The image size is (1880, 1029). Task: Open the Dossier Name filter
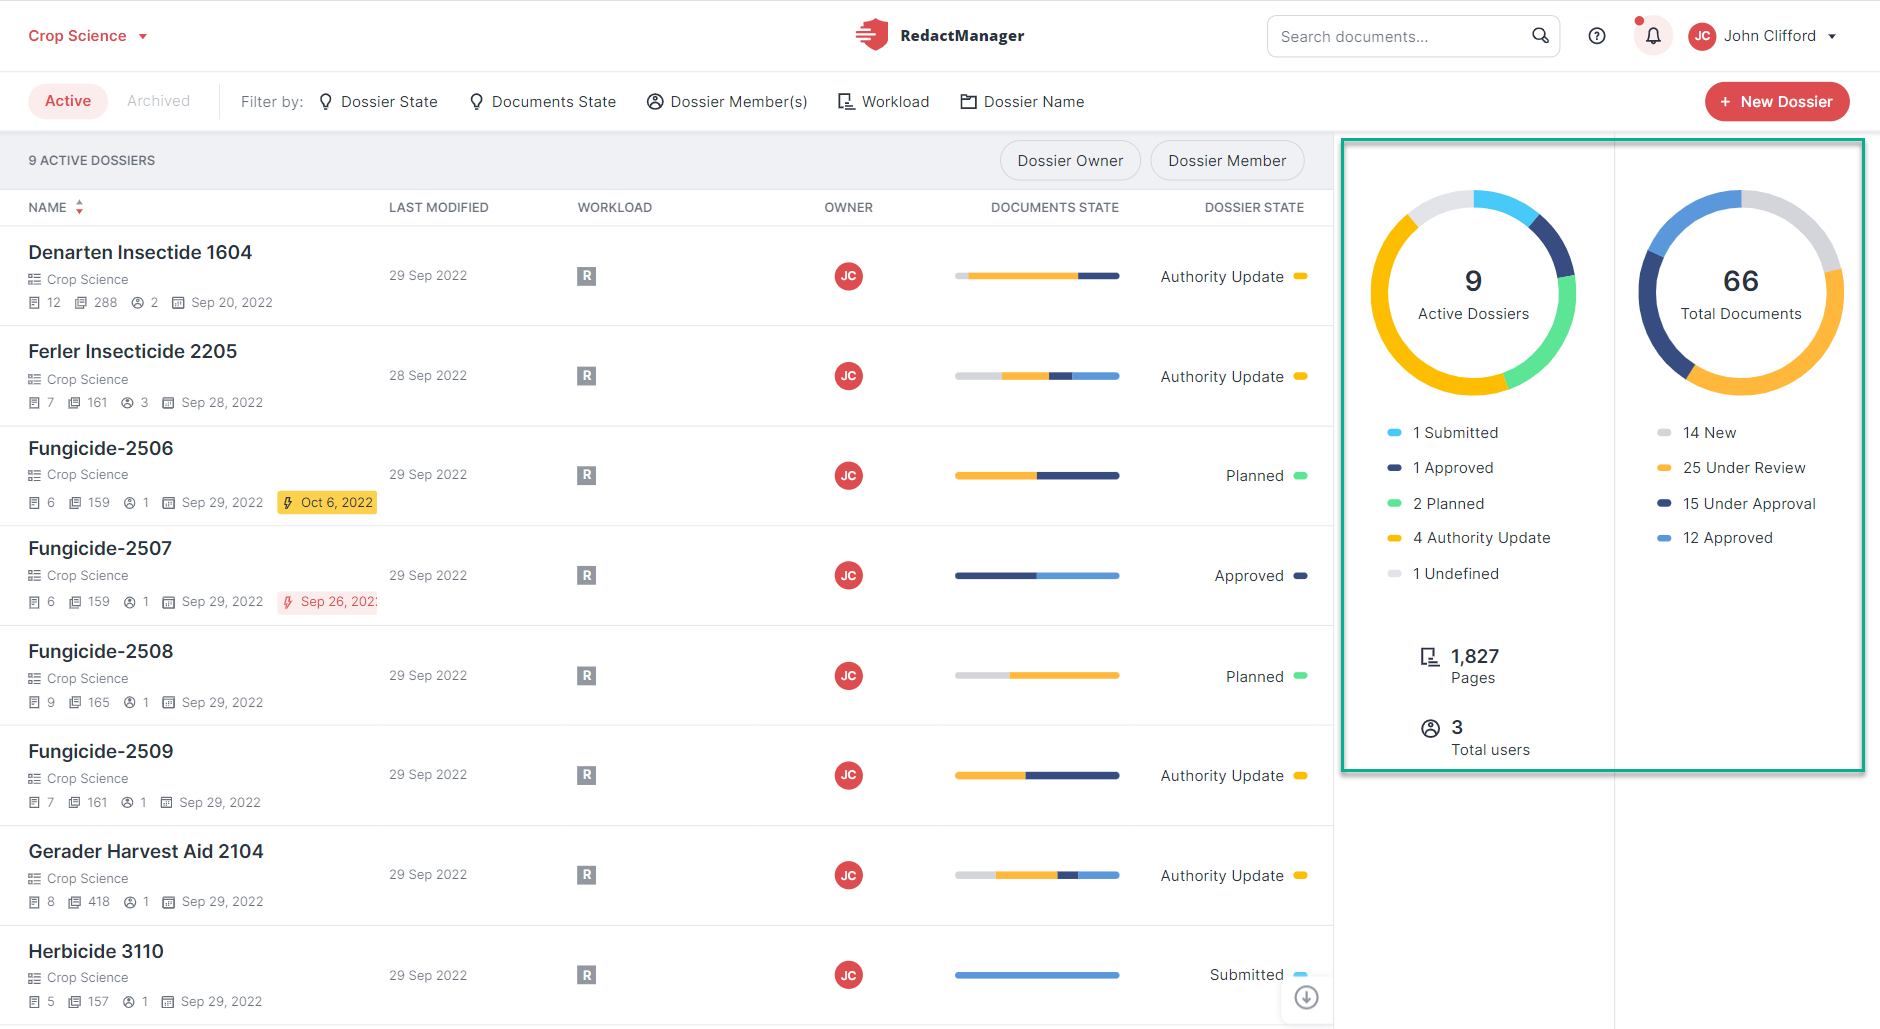(1022, 102)
